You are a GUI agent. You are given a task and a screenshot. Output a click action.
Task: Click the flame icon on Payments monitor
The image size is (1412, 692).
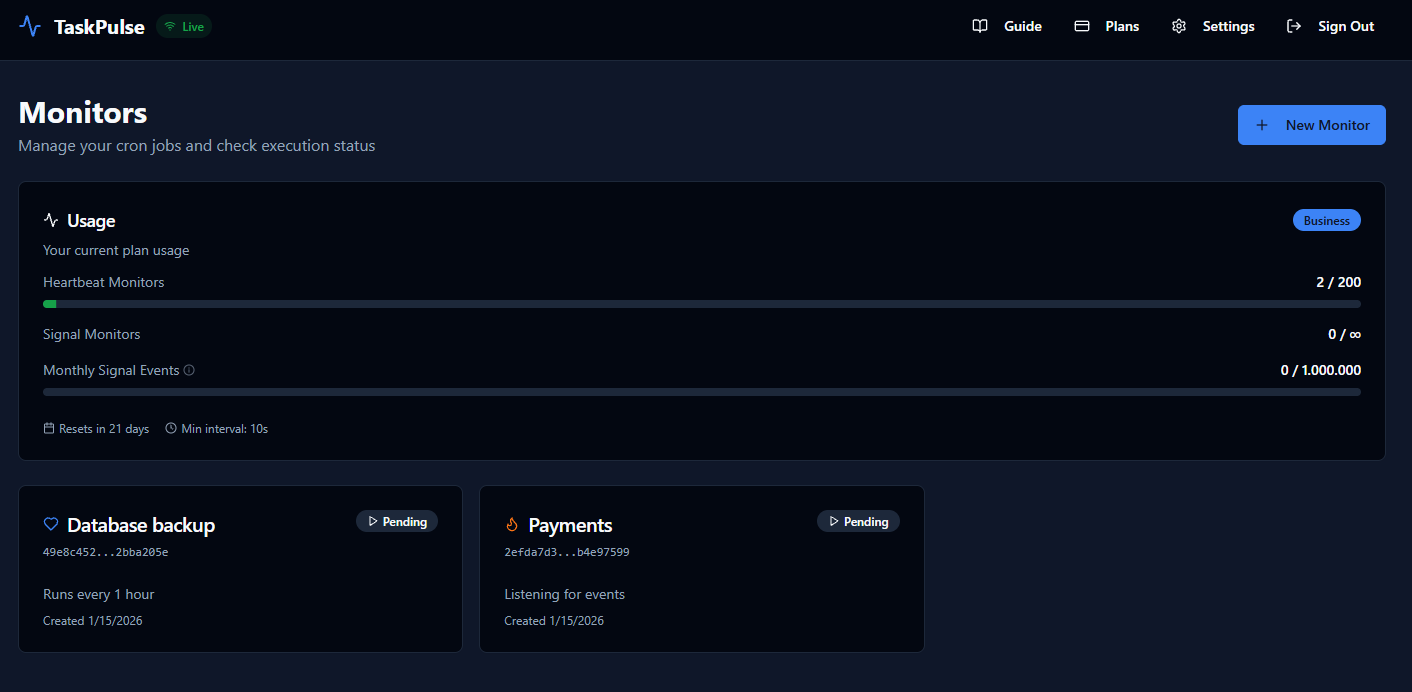pyautogui.click(x=512, y=523)
